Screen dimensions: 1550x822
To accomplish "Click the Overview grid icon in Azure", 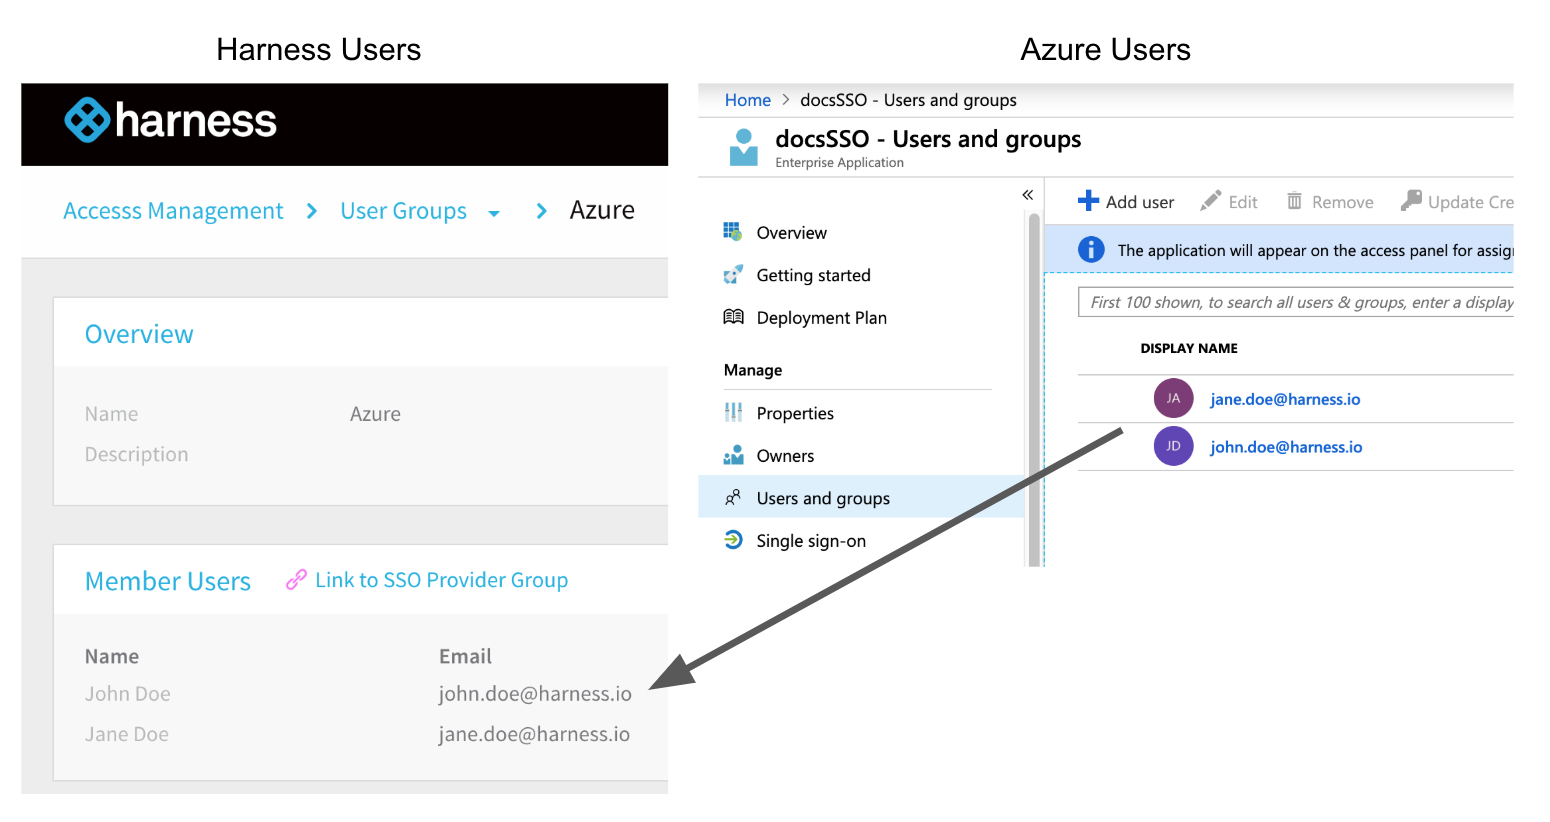I will point(733,232).
